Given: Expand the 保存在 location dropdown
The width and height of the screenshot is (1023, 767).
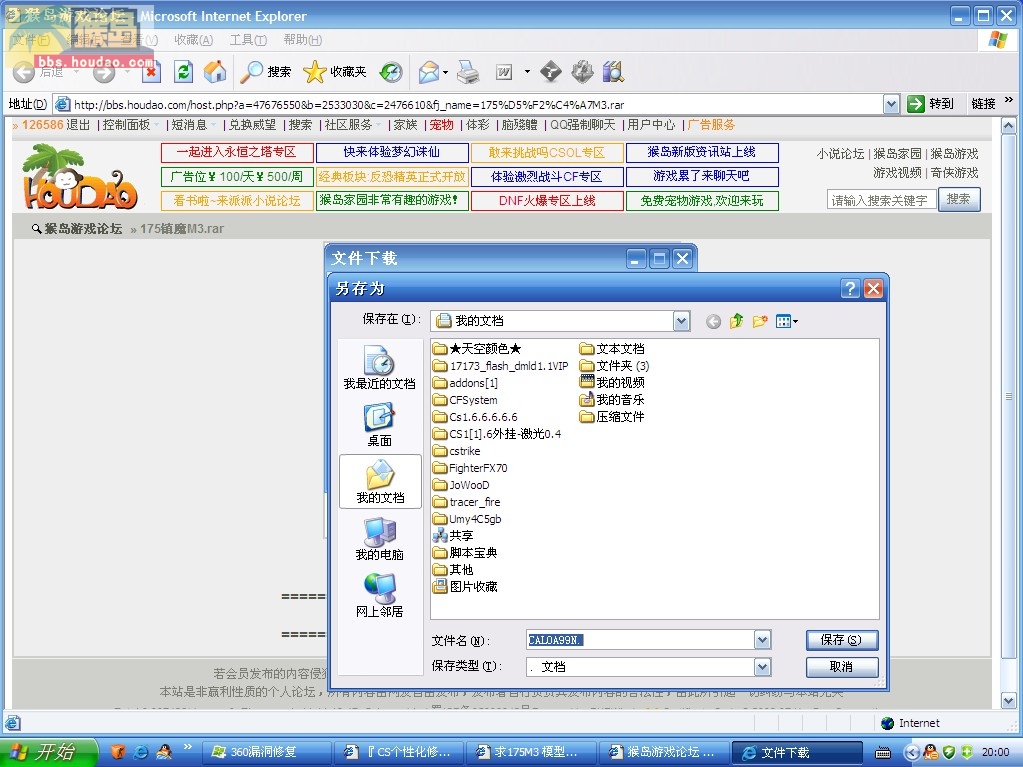Looking at the screenshot, I should [681, 321].
